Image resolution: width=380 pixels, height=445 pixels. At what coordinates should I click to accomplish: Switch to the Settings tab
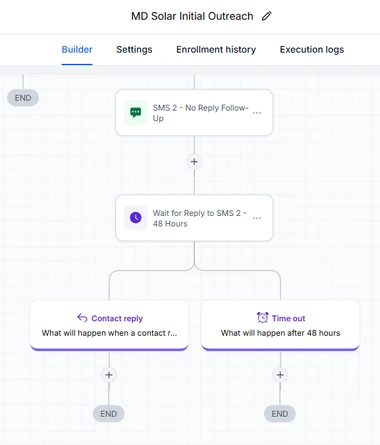(134, 49)
